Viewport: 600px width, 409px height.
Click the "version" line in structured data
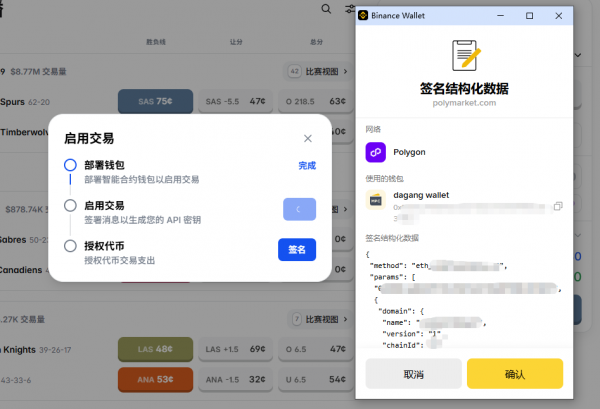tap(411, 334)
